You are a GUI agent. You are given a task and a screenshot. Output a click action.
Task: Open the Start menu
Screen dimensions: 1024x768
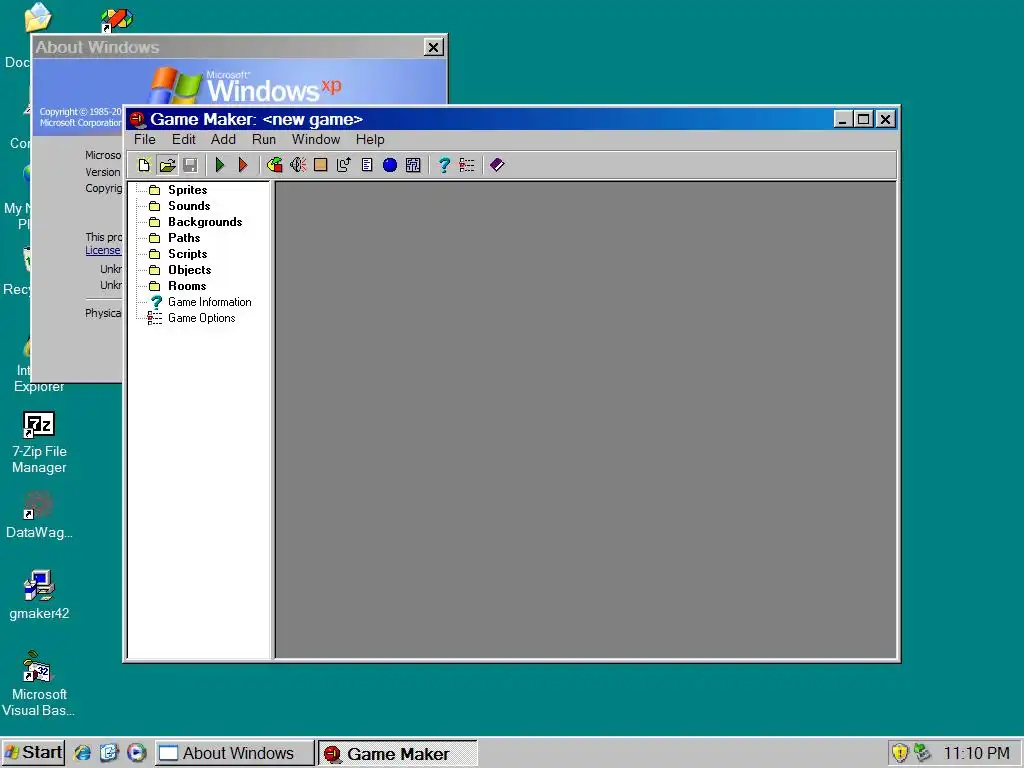(x=33, y=753)
